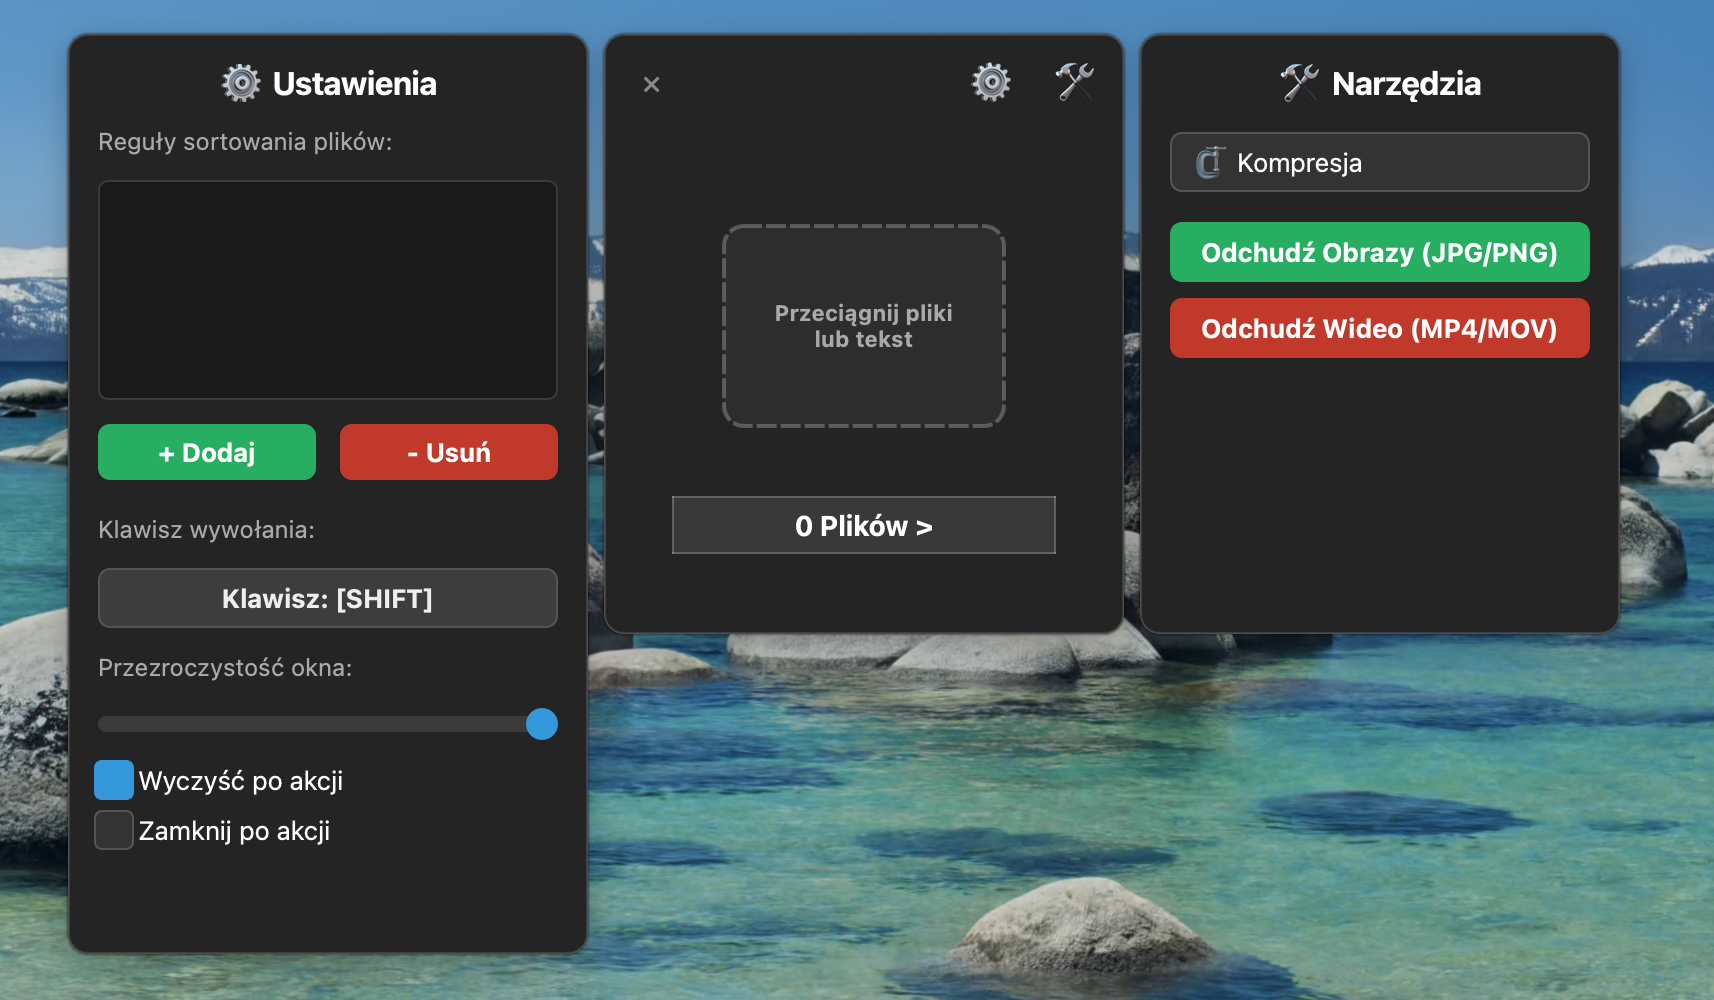
Task: Expand the Kompresja section text
Action: click(1299, 163)
